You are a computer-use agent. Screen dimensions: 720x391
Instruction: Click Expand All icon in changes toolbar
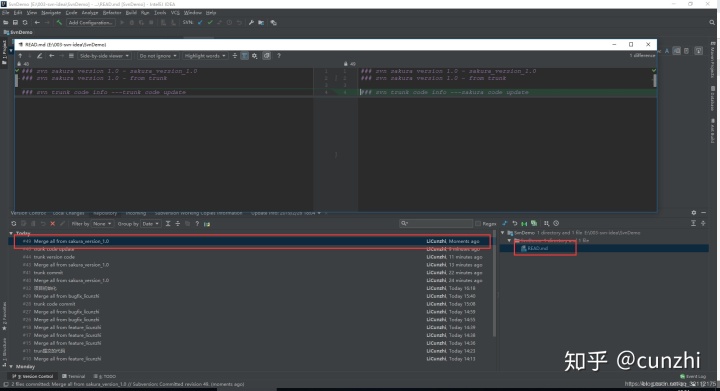pyautogui.click(x=168, y=223)
